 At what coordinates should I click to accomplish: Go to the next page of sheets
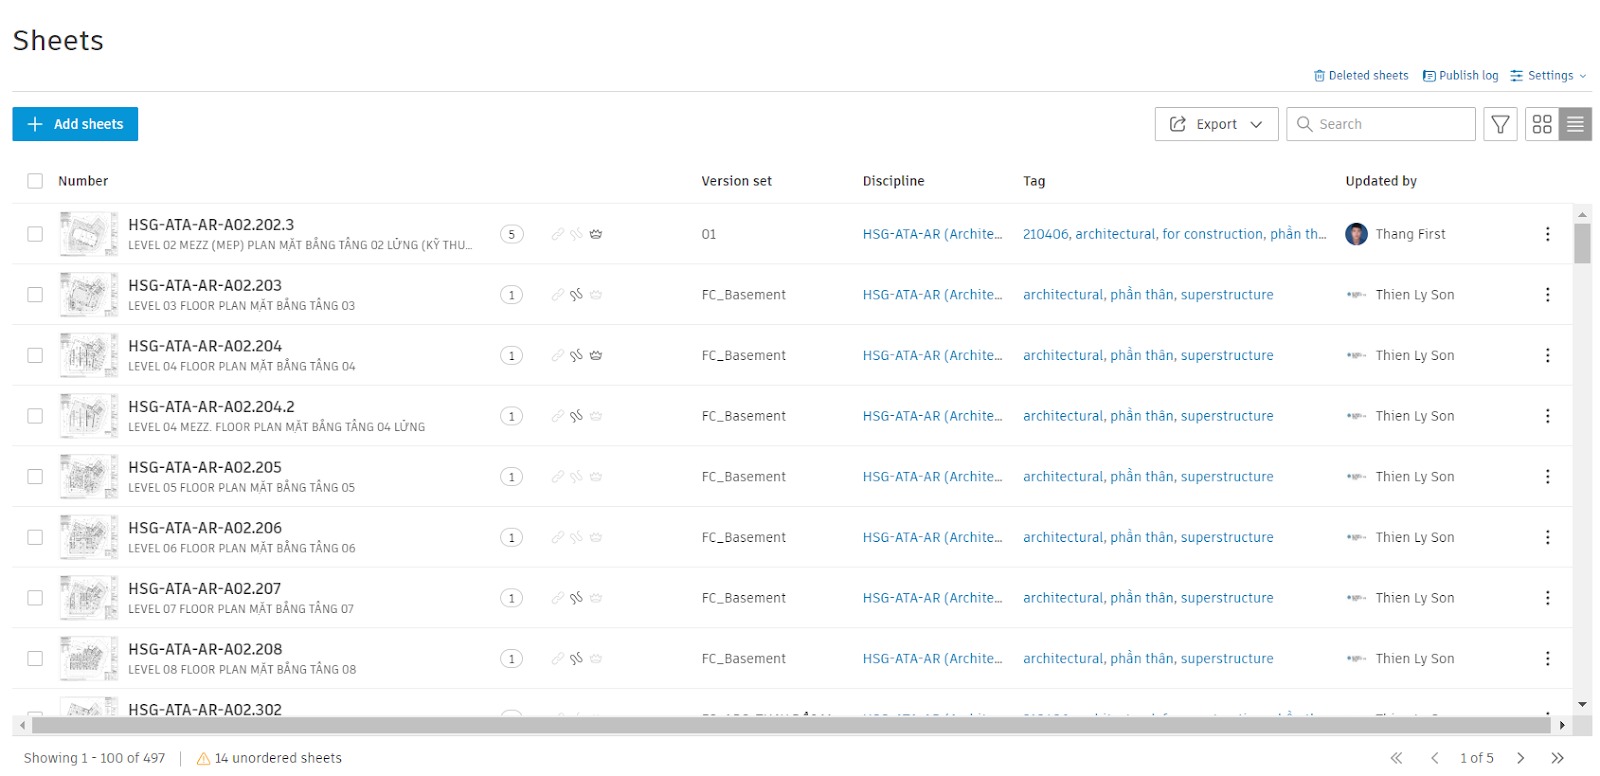click(x=1520, y=758)
